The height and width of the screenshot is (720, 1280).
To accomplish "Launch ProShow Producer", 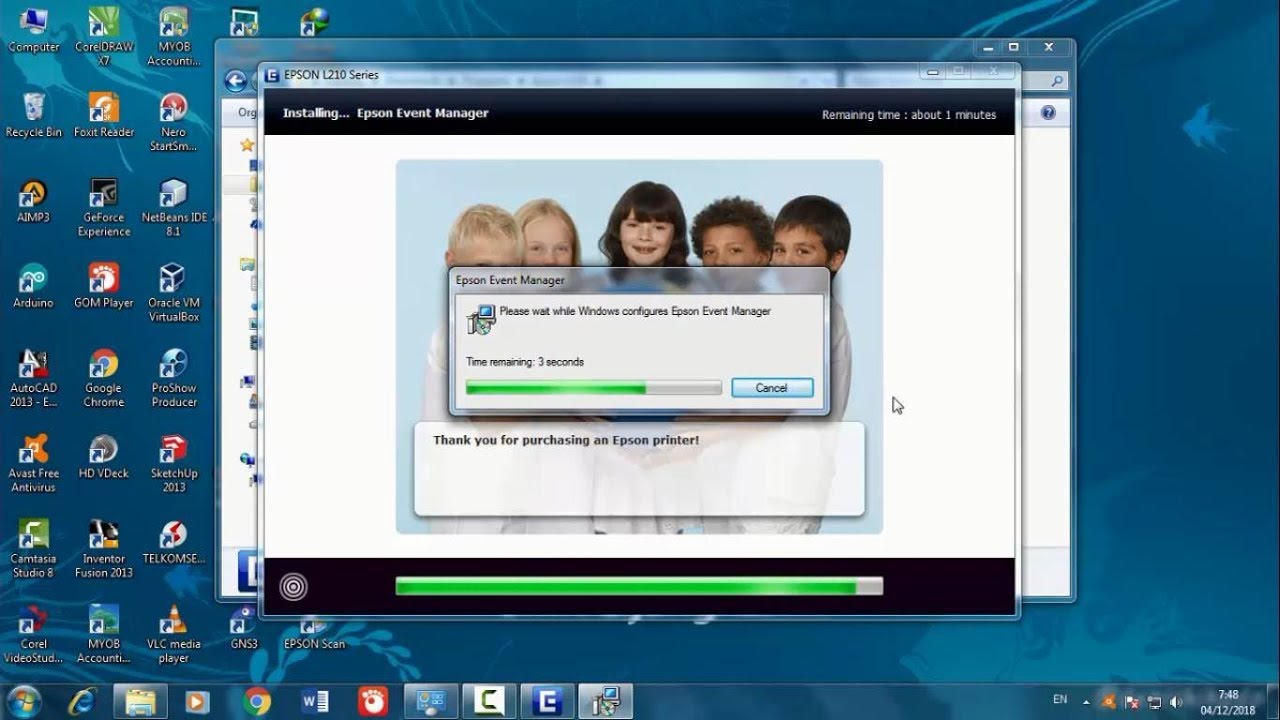I will point(174,378).
